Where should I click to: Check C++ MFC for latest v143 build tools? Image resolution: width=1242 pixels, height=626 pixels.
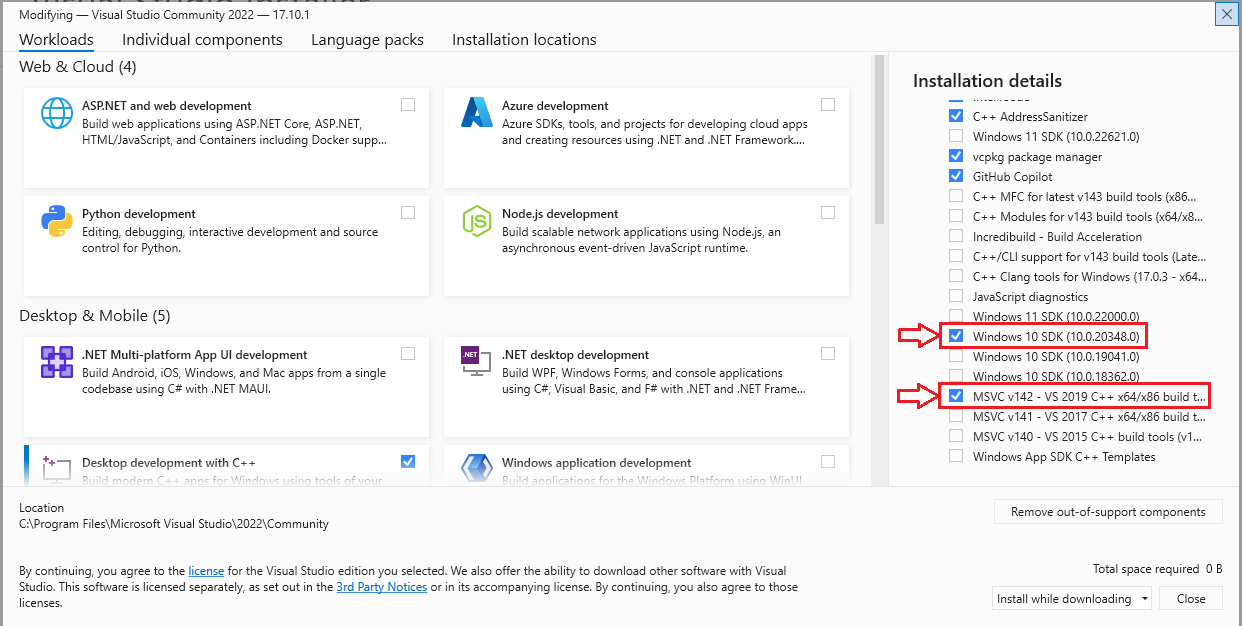956,196
